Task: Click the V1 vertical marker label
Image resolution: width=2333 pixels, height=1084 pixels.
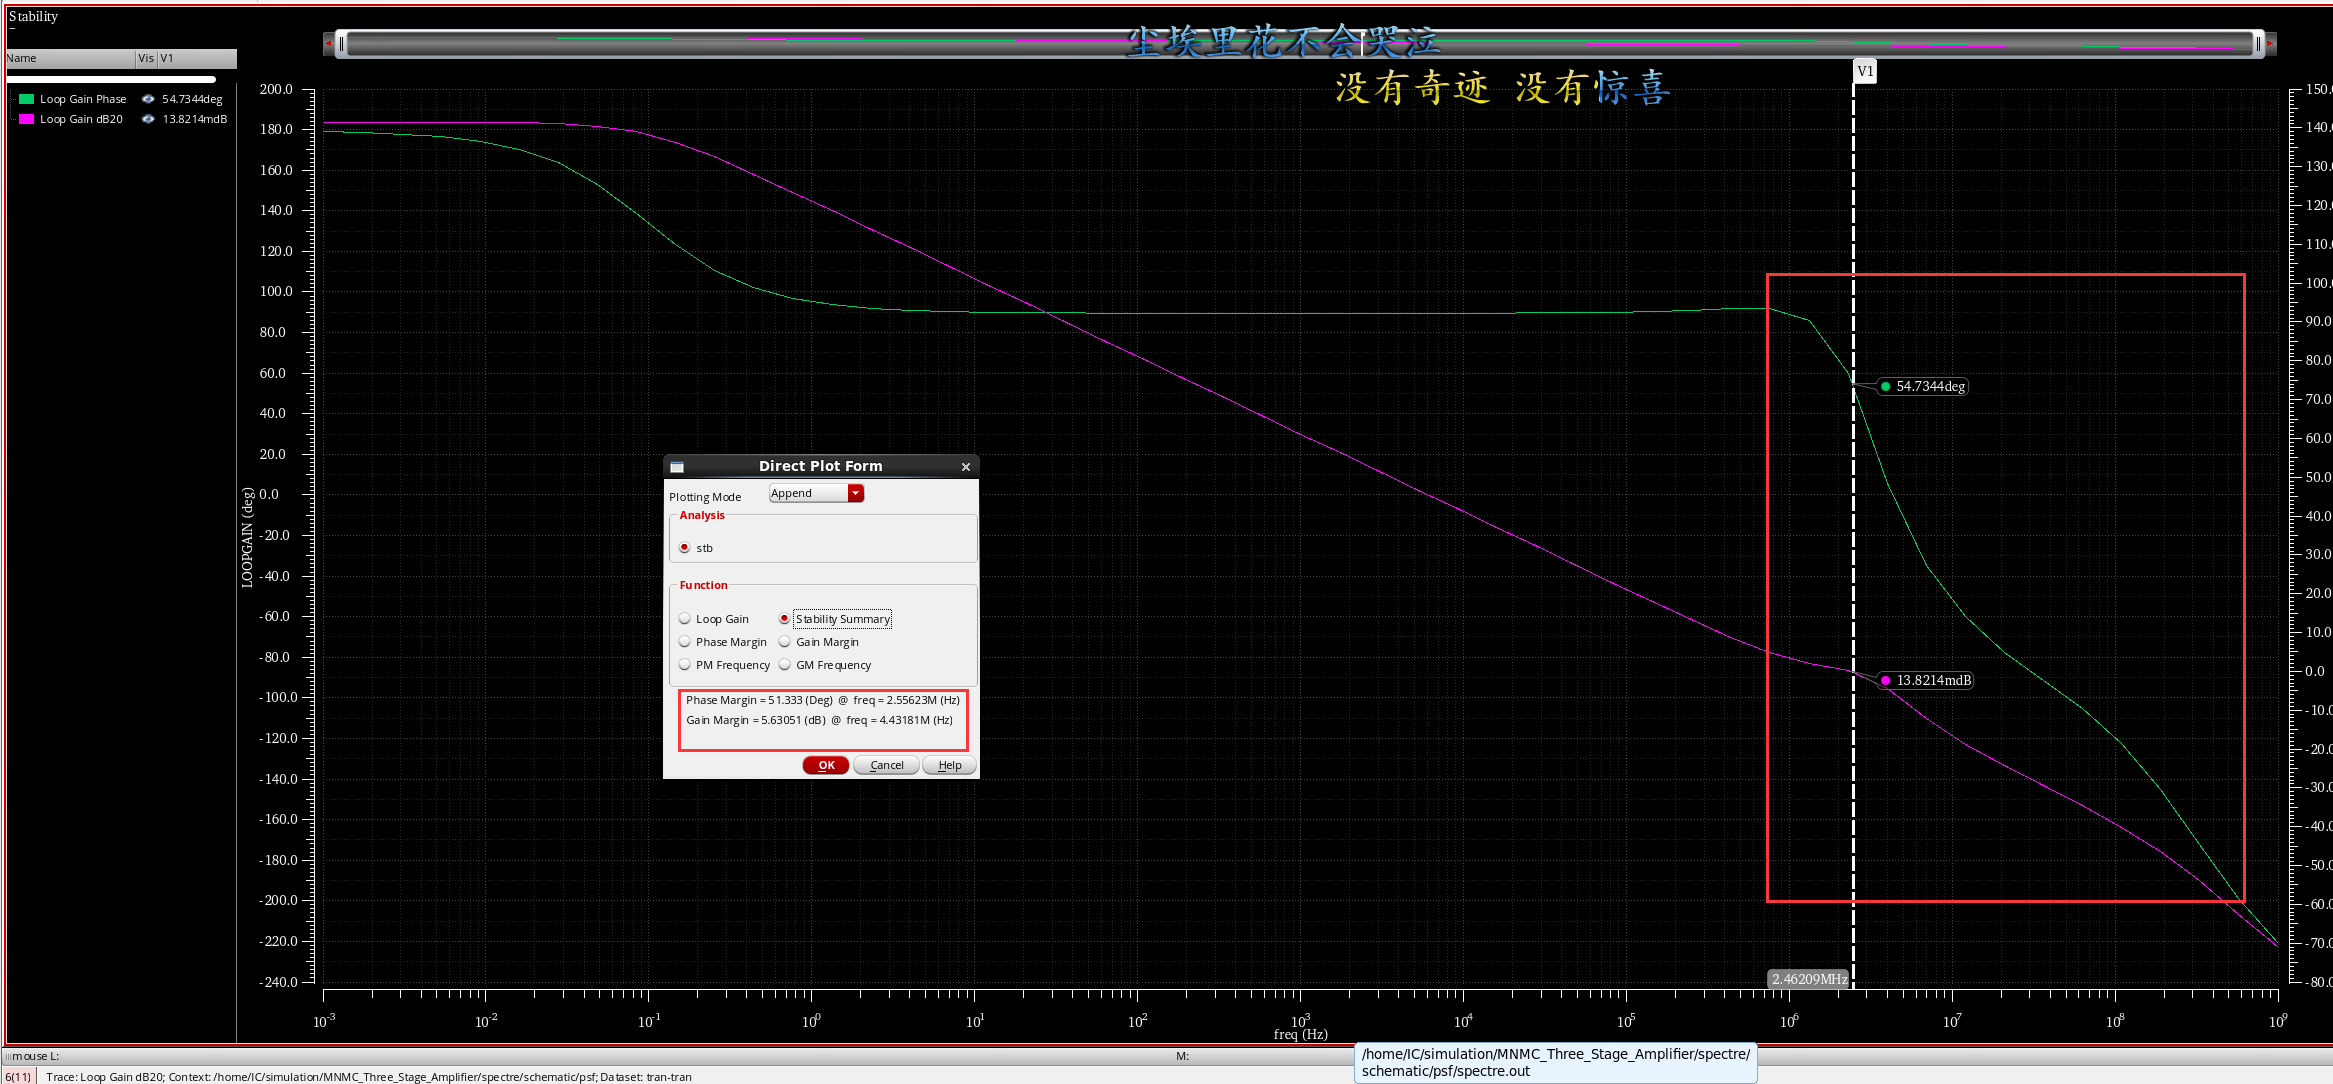Action: [x=1865, y=71]
